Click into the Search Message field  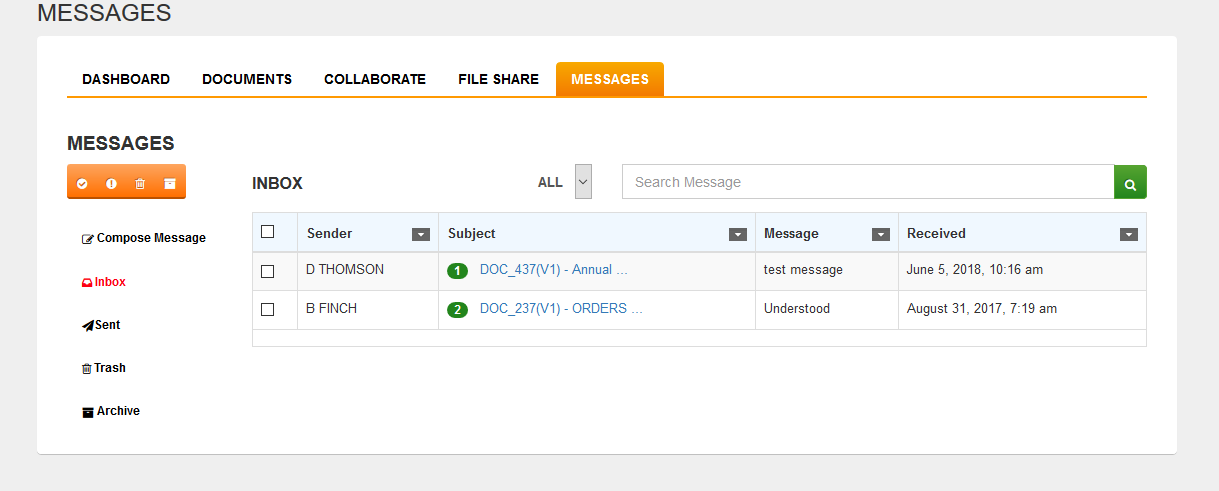coord(868,182)
